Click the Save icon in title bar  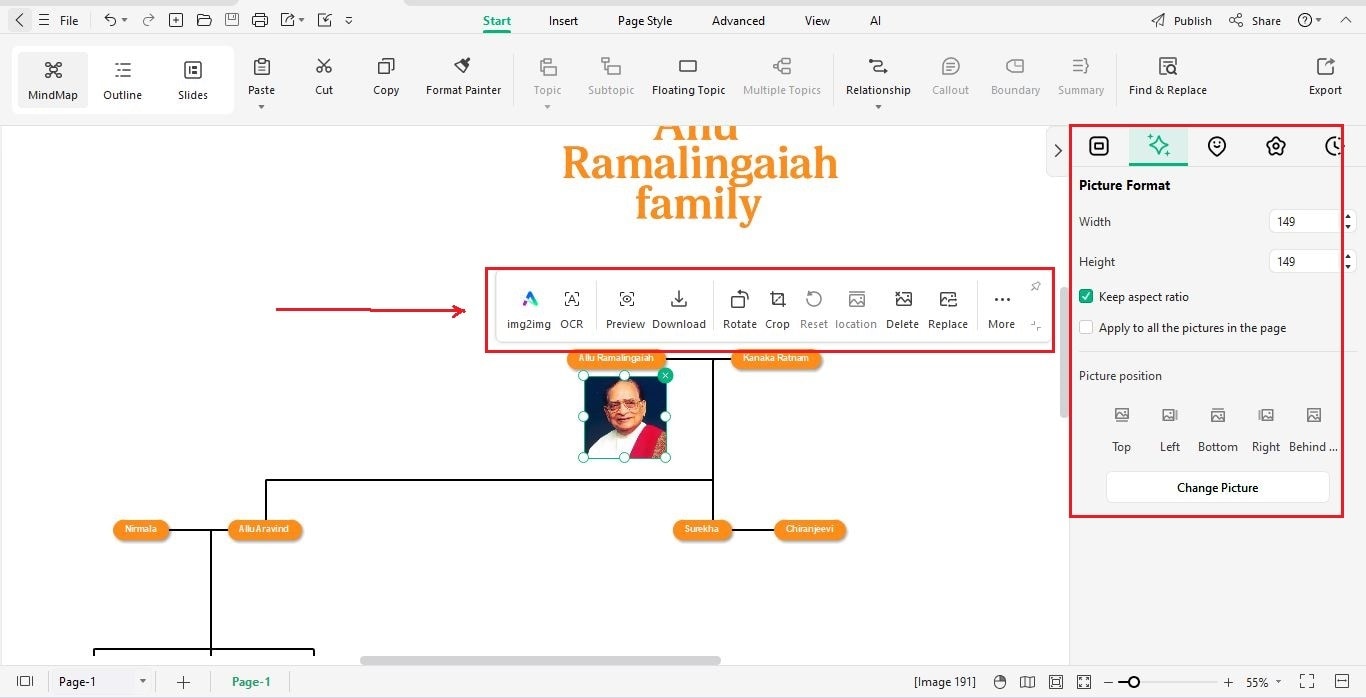click(x=231, y=20)
